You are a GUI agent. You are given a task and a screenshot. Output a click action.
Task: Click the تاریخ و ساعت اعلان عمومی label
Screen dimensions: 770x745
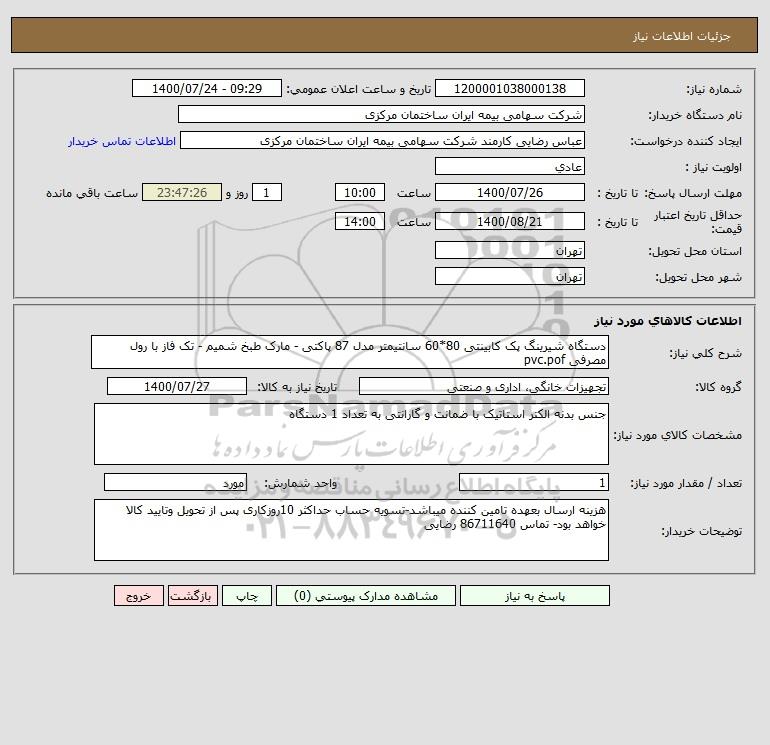[359, 89]
